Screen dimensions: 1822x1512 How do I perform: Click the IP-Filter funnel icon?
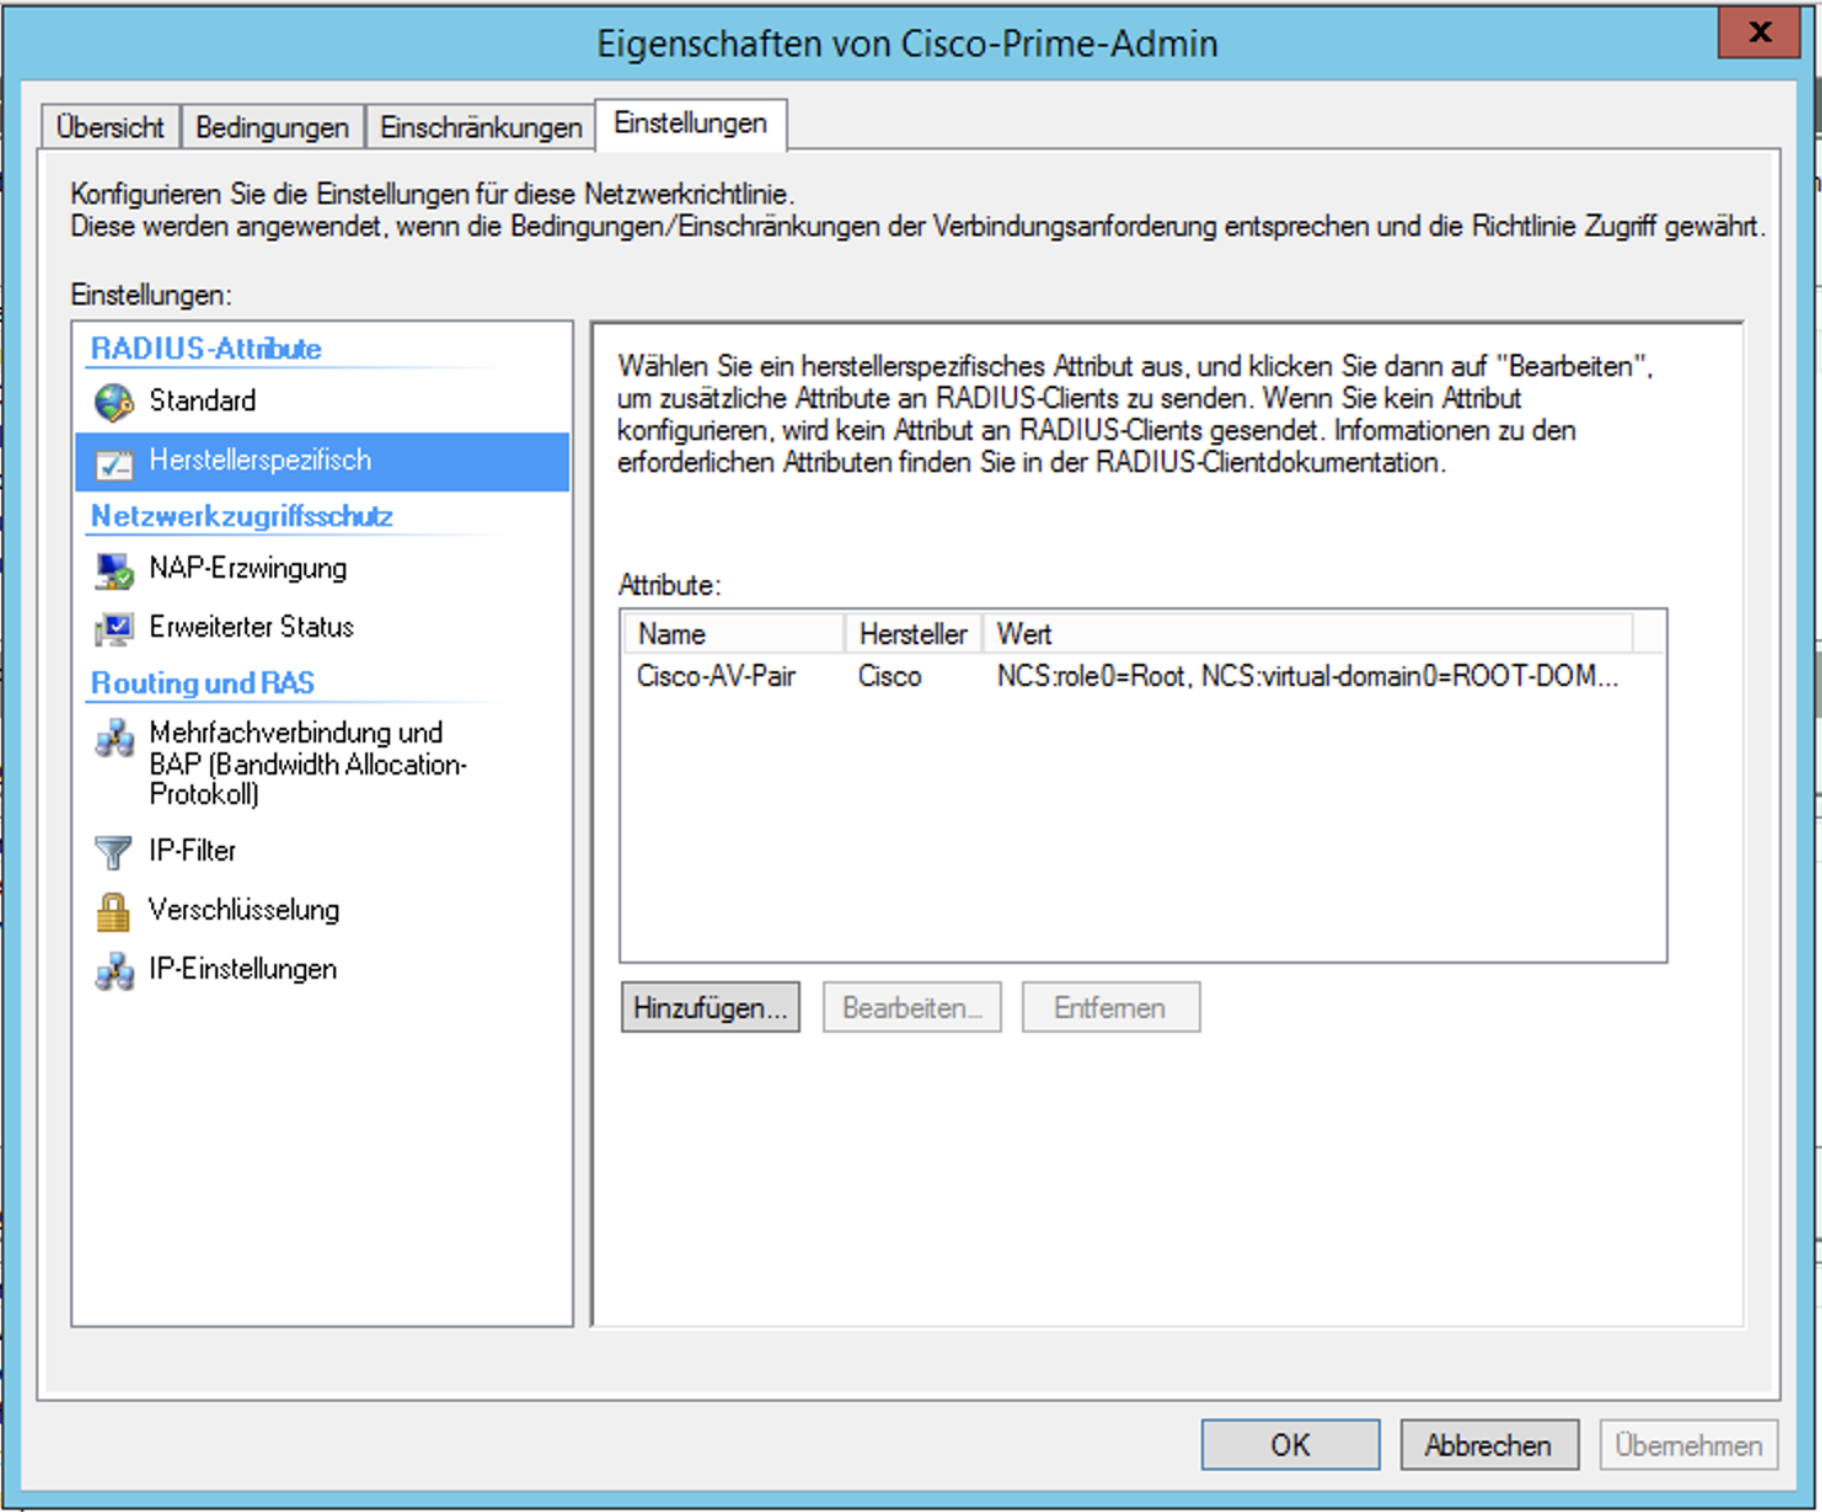coord(114,852)
